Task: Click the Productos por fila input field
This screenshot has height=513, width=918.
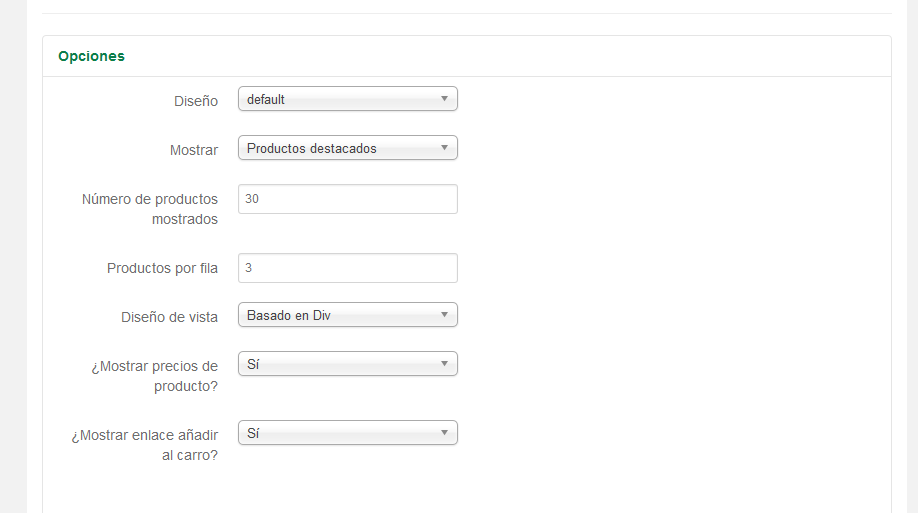Action: [348, 268]
